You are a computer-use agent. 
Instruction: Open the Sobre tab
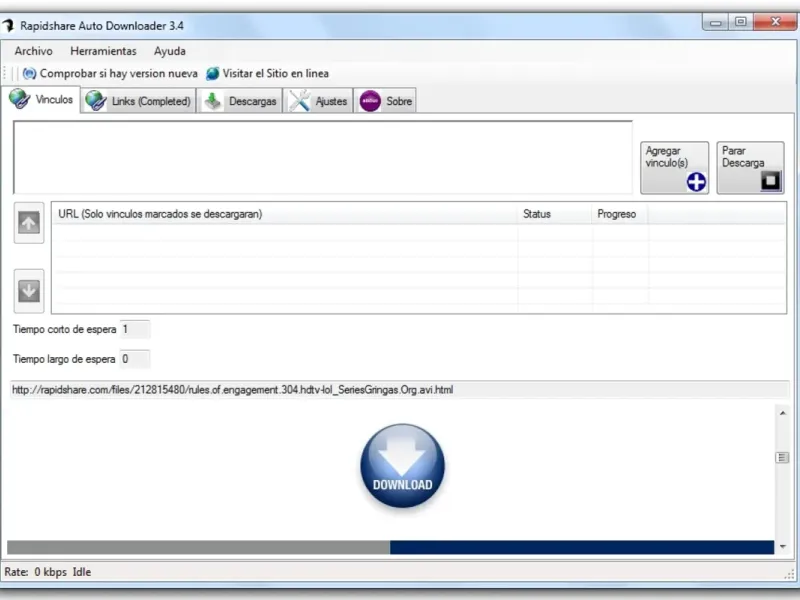click(385, 101)
